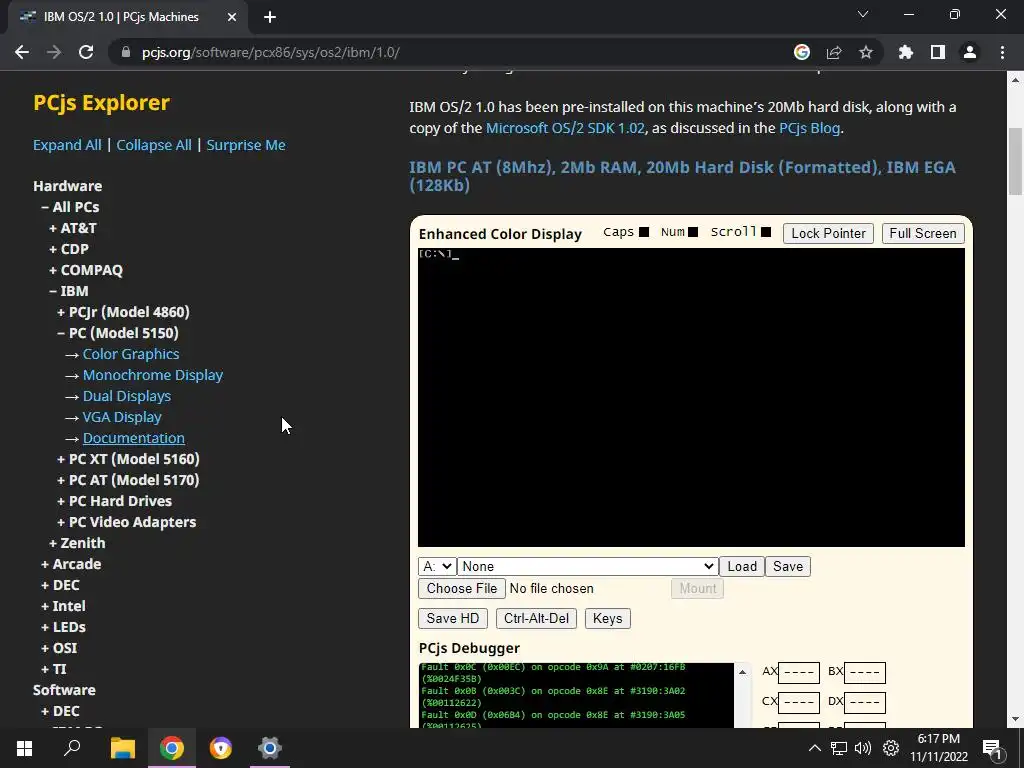Expand the COMPAQ tree node
1024x768 pixels.
[x=86, y=270]
